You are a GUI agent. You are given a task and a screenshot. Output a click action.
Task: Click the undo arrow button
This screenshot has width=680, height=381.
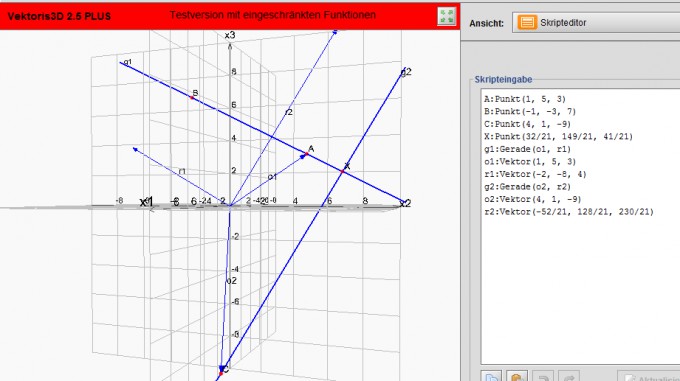[543, 377]
